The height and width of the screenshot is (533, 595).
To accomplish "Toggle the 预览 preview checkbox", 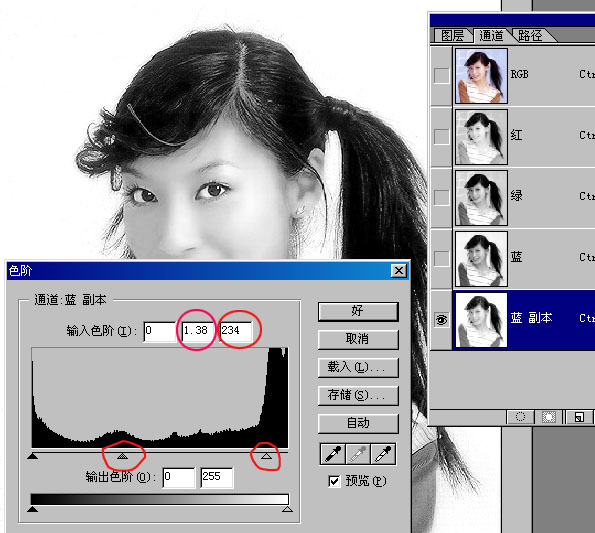I will coord(334,481).
